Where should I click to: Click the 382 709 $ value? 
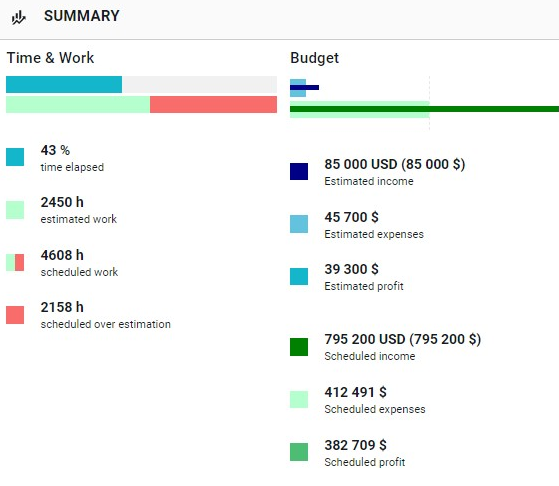tap(356, 445)
